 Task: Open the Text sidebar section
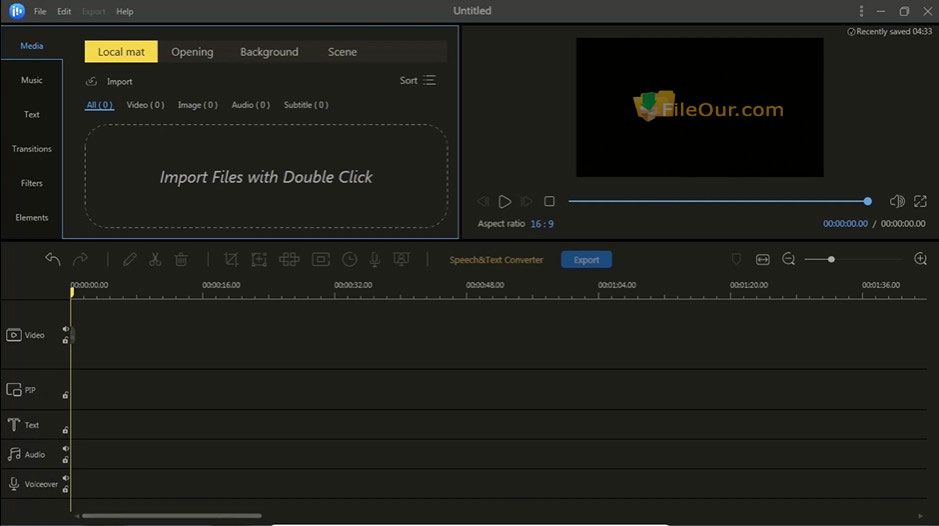click(32, 114)
